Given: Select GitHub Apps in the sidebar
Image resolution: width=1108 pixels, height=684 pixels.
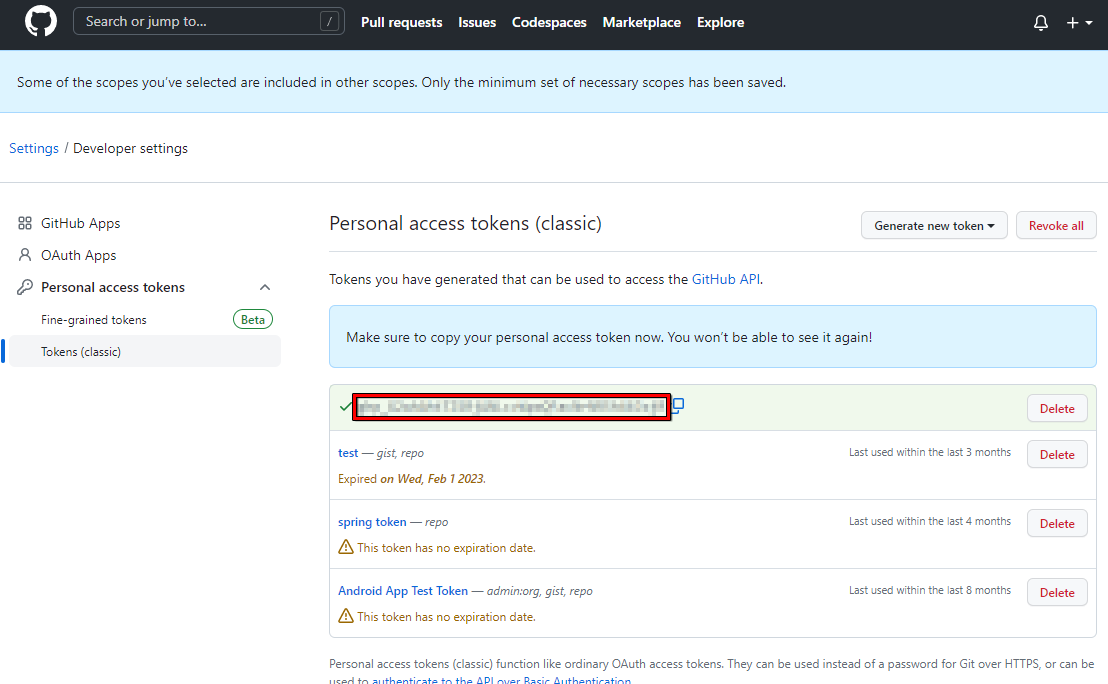Looking at the screenshot, I should click(x=81, y=223).
